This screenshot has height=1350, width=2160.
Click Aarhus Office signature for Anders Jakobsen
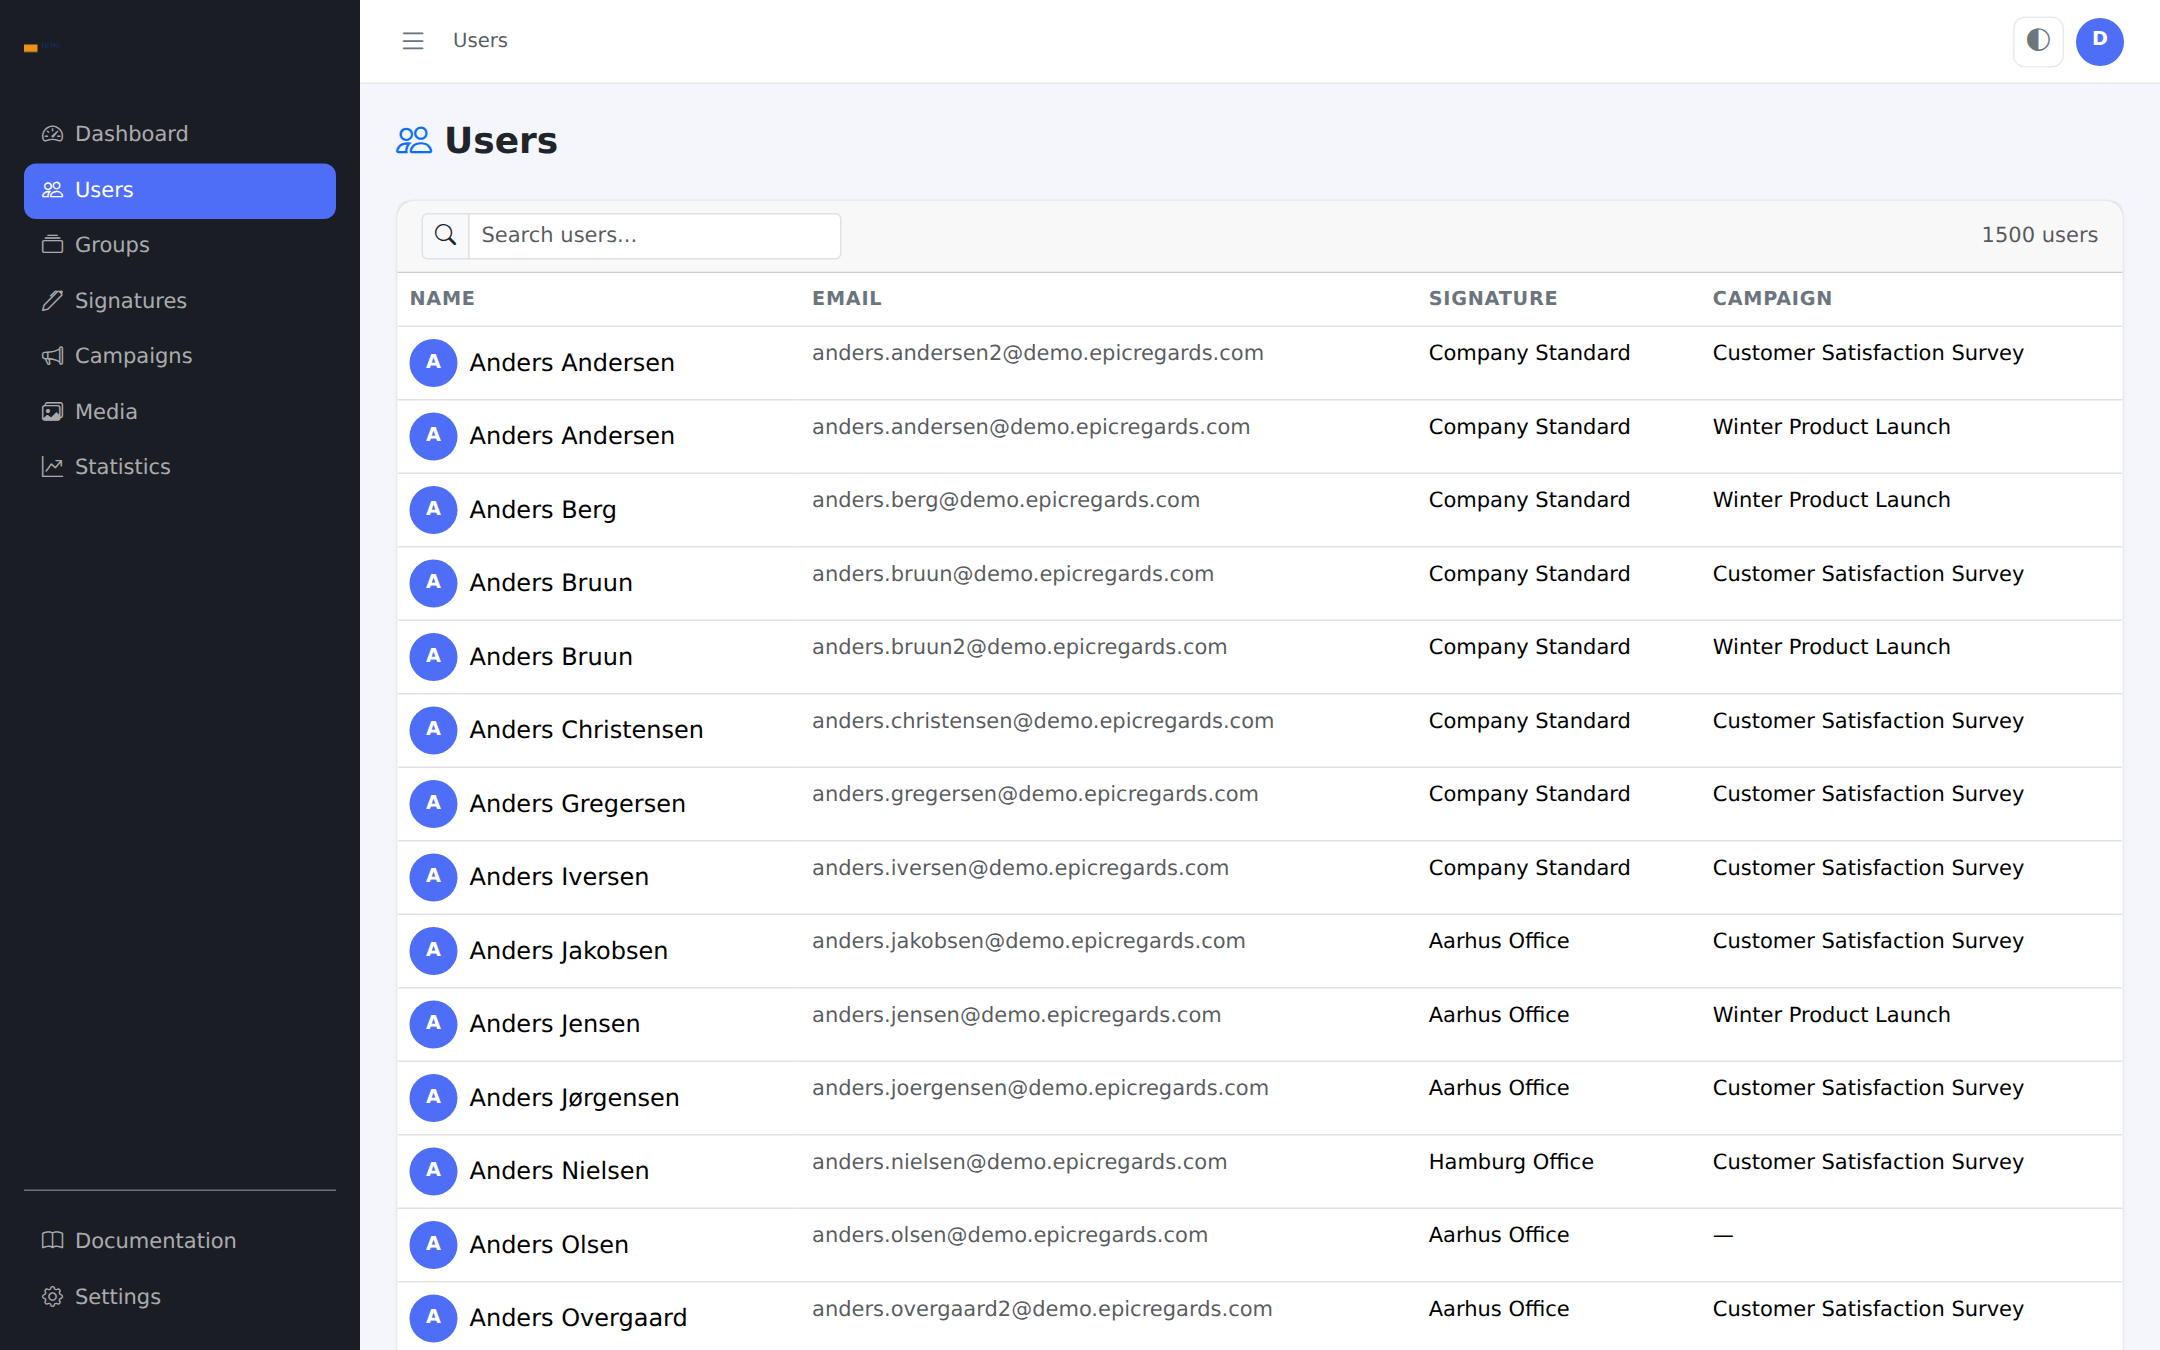tap(1499, 941)
